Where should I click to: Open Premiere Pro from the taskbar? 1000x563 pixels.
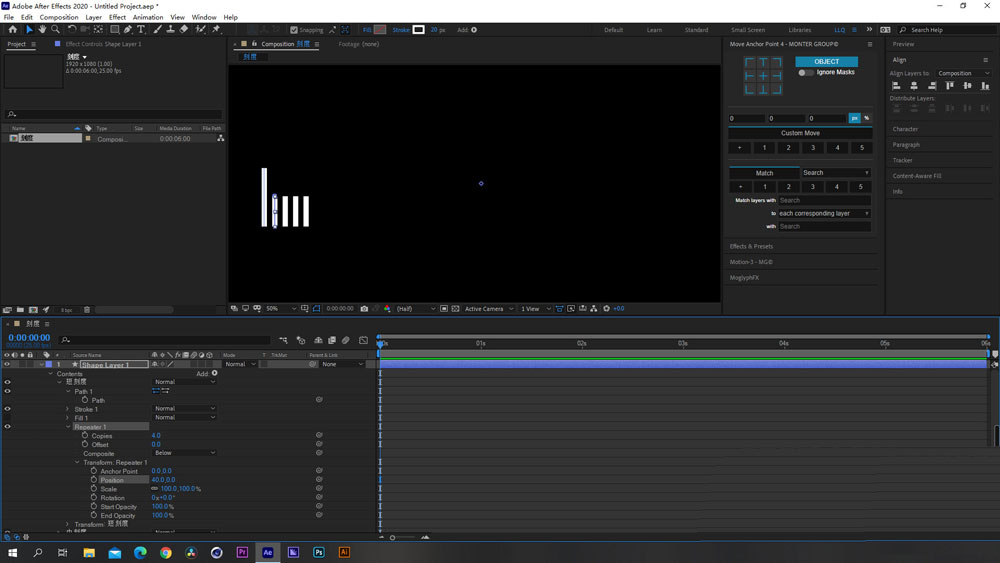click(x=242, y=552)
